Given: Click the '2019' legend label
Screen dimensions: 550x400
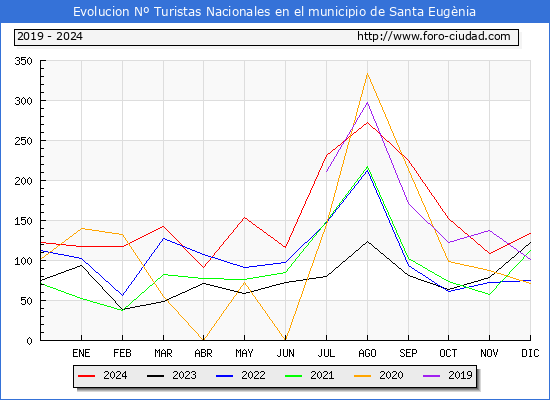Looking at the screenshot, I should [460, 375].
